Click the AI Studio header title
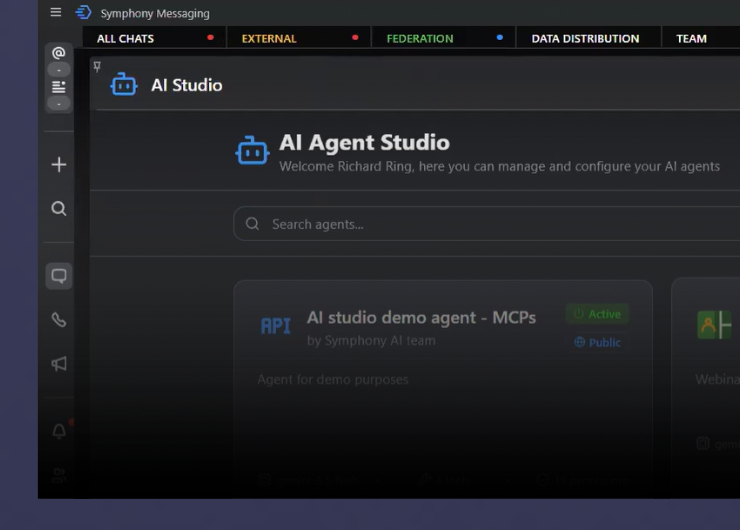 click(186, 85)
